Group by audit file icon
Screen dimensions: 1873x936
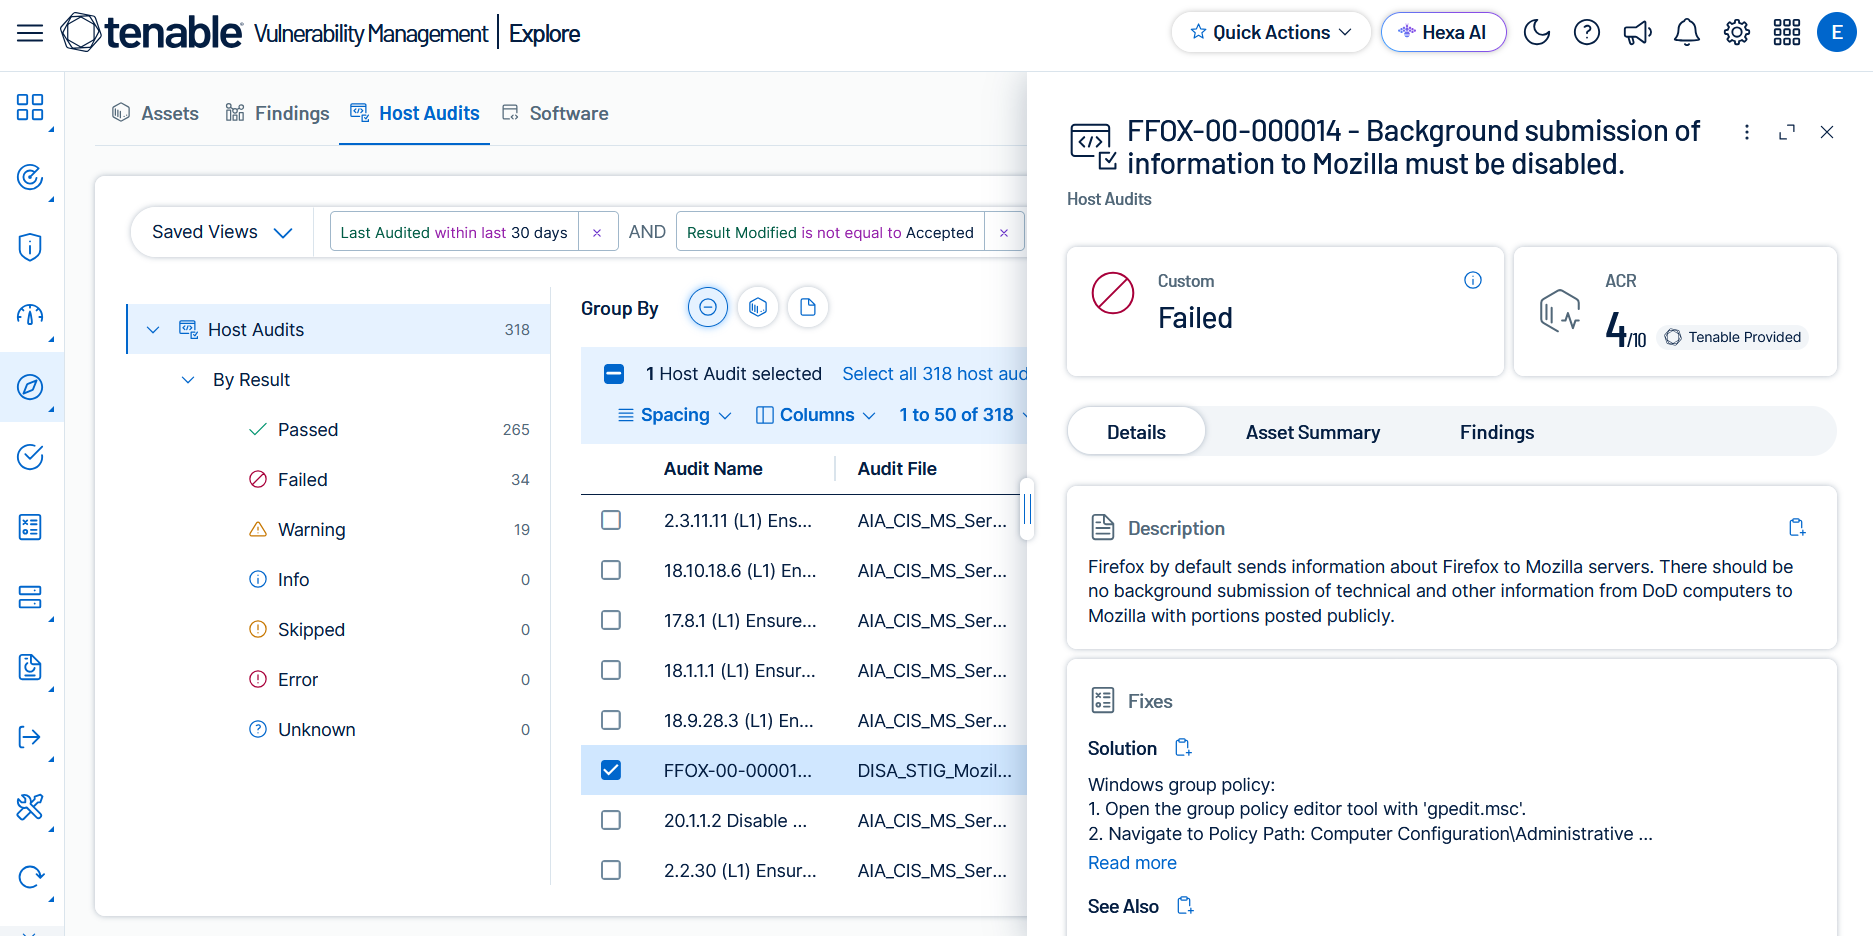point(808,307)
